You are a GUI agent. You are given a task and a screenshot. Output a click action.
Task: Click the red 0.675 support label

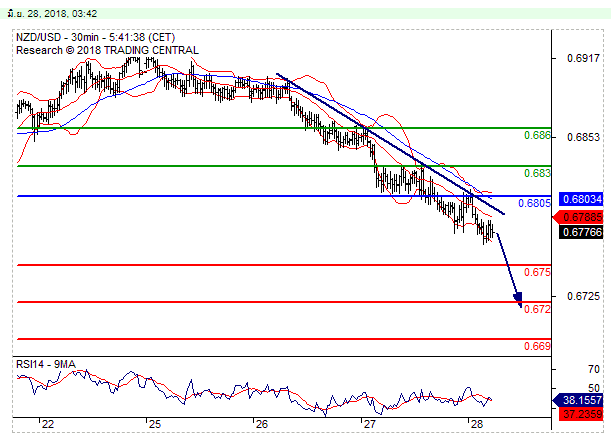[537, 272]
